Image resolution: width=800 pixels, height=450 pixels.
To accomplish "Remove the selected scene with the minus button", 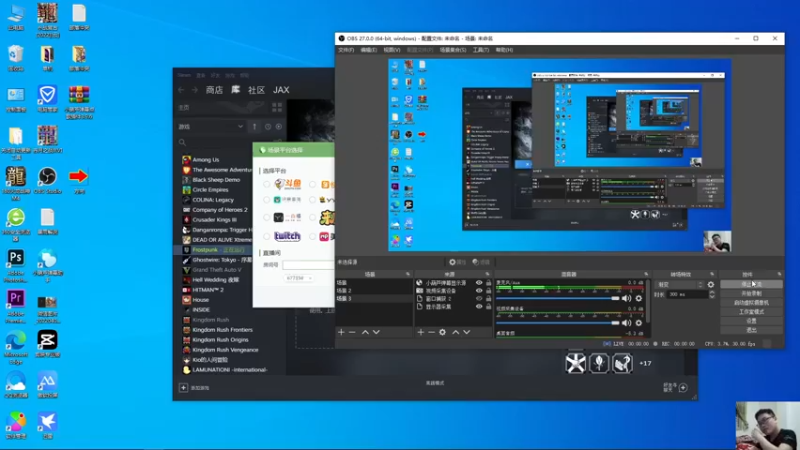I will (x=352, y=332).
